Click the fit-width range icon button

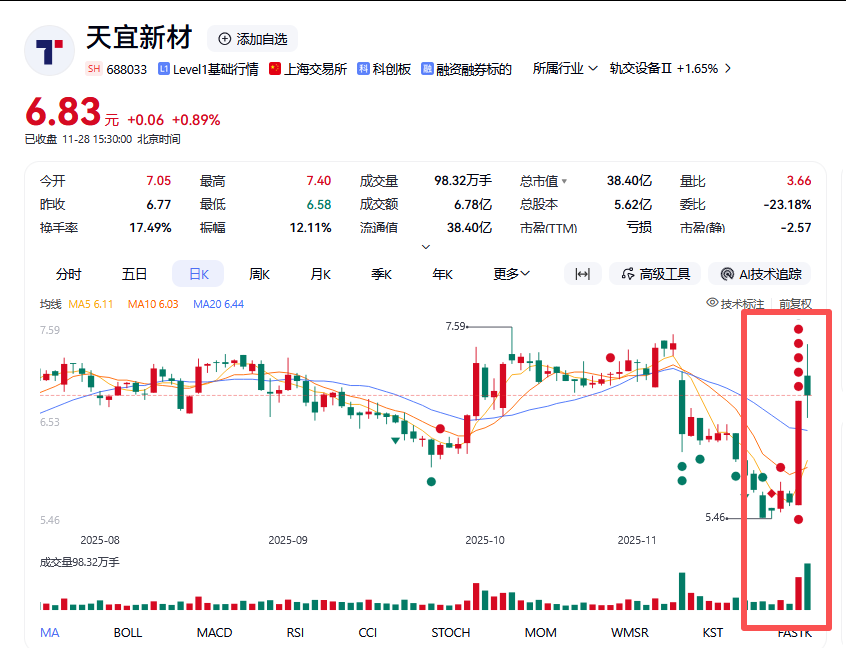point(583,274)
